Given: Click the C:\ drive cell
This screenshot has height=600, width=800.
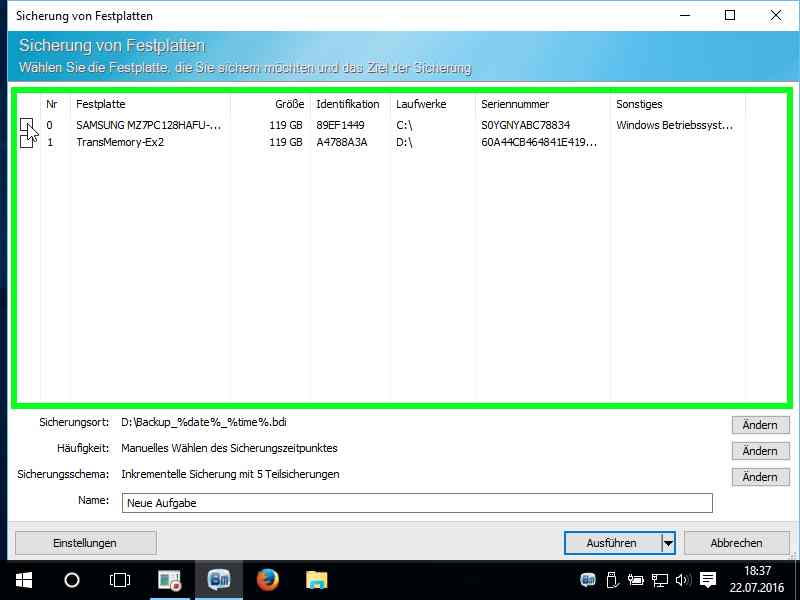Looking at the screenshot, I should [x=404, y=125].
